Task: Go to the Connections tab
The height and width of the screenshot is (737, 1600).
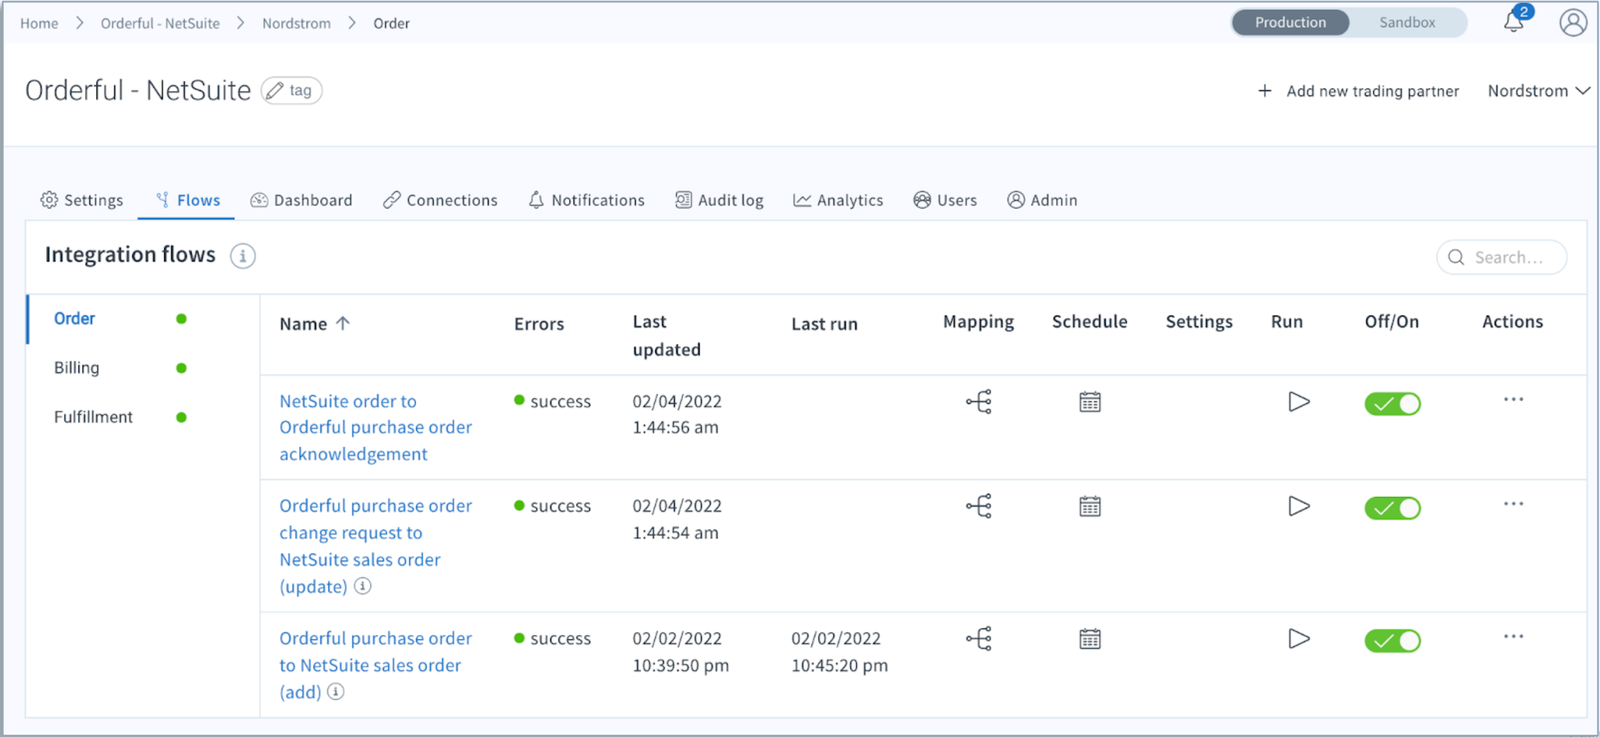Action: point(440,200)
